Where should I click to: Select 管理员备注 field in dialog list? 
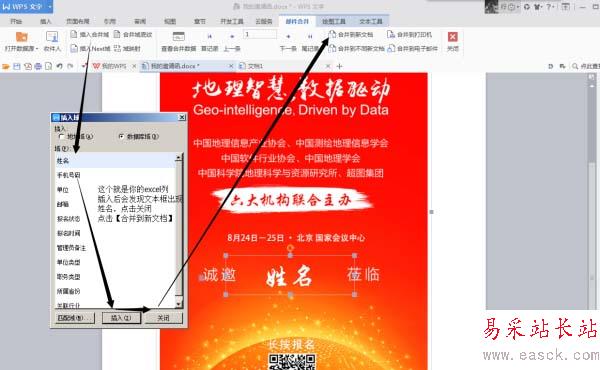pyautogui.click(x=115, y=248)
